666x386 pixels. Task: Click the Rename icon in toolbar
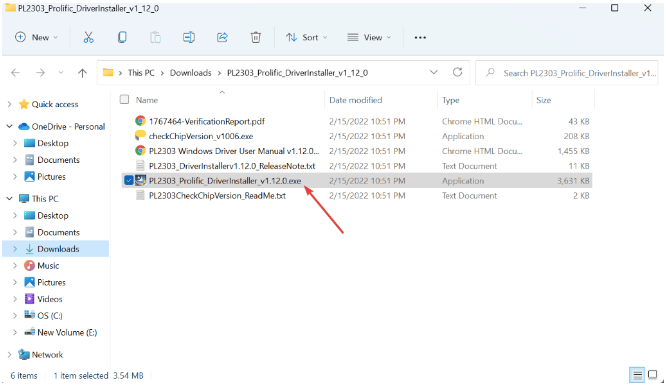[189, 37]
